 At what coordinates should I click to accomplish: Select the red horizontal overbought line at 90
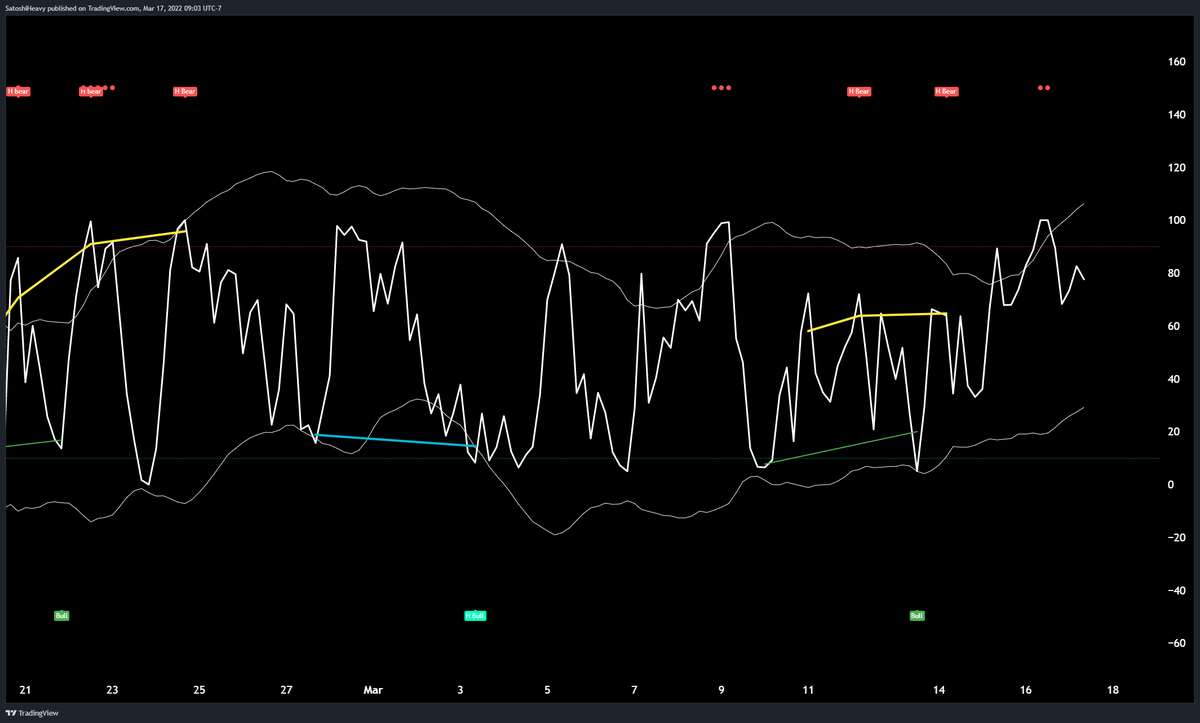pos(582,246)
